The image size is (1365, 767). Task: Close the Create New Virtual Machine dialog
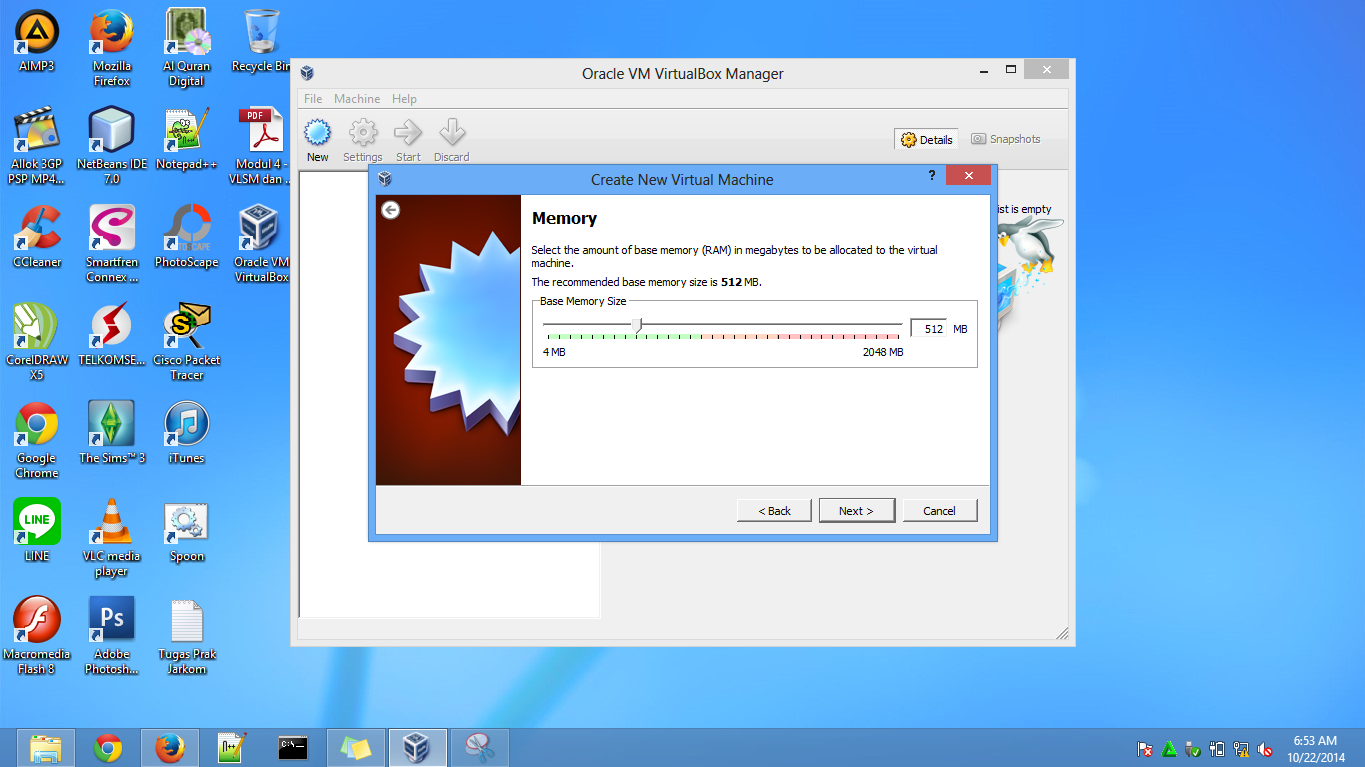[x=968, y=176]
